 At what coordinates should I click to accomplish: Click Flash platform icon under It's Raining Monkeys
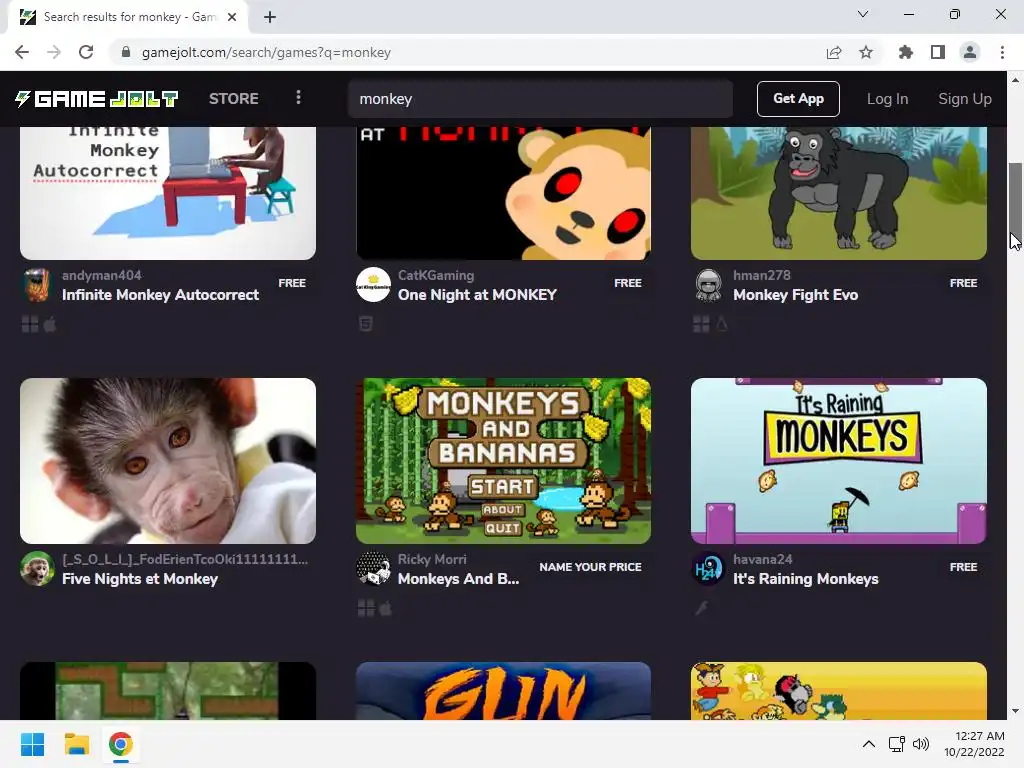(701, 608)
